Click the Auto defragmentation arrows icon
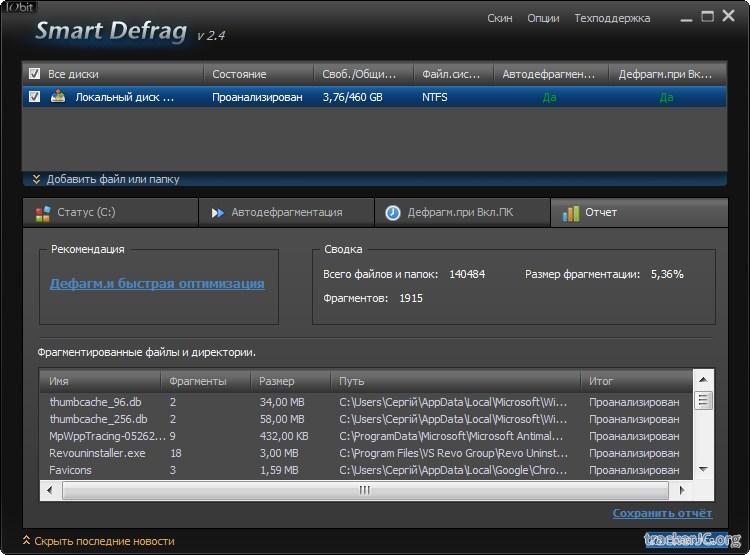This screenshot has width=750, height=555. pos(217,213)
